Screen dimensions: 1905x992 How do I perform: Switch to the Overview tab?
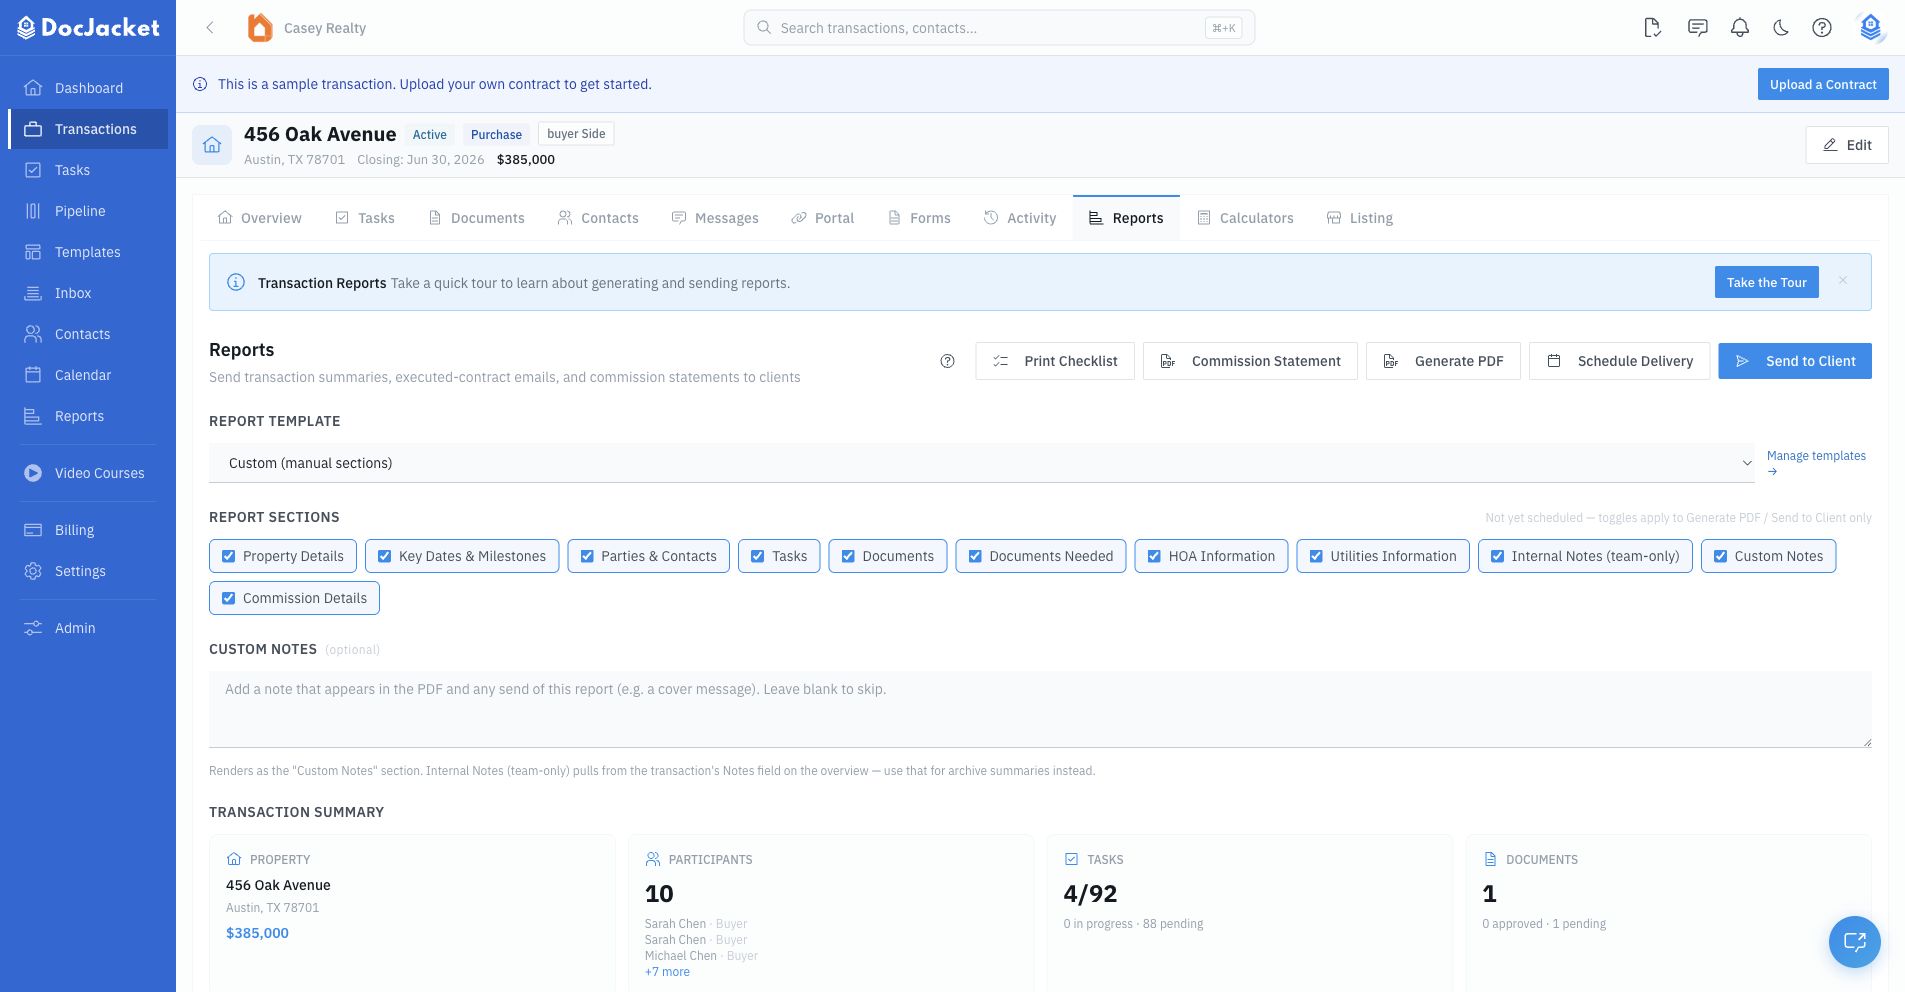pos(259,218)
